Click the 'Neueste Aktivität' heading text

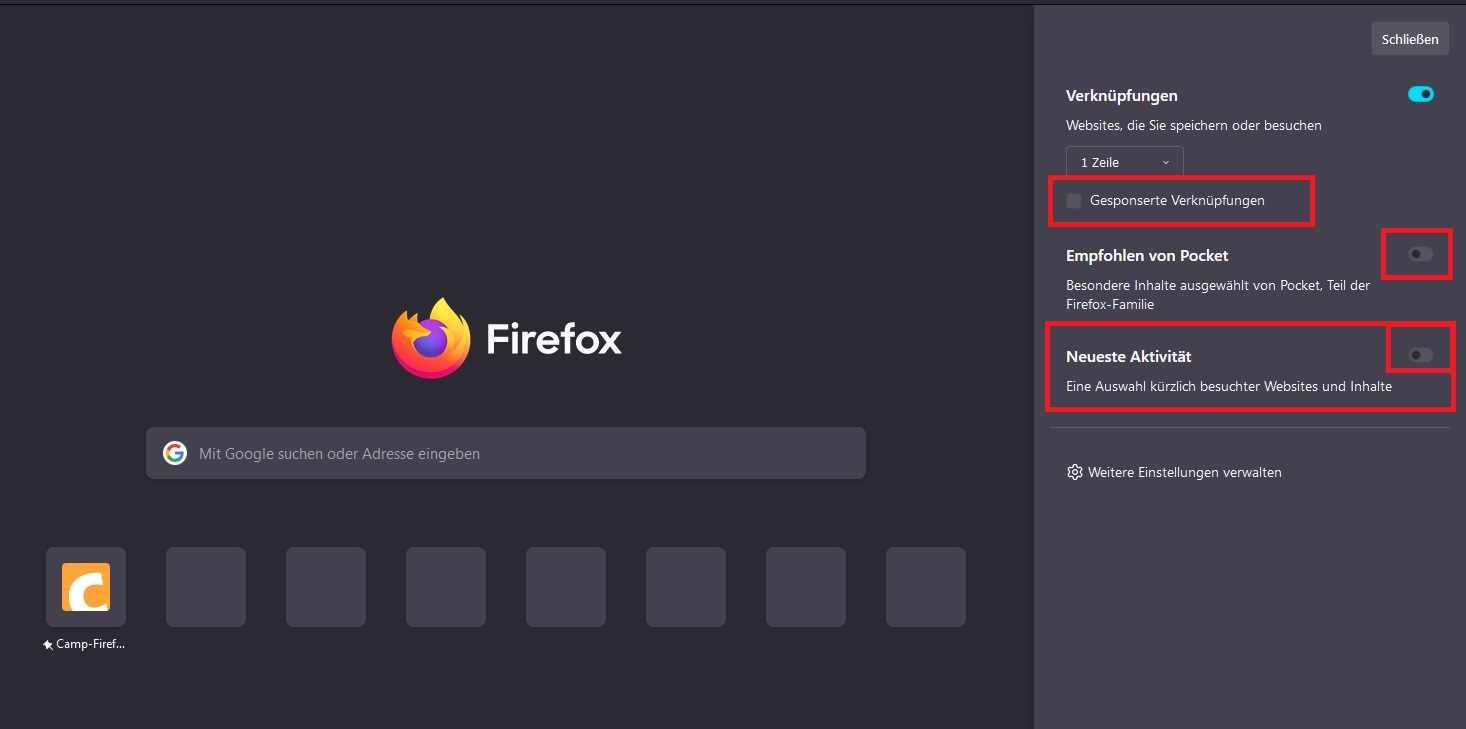point(1128,357)
